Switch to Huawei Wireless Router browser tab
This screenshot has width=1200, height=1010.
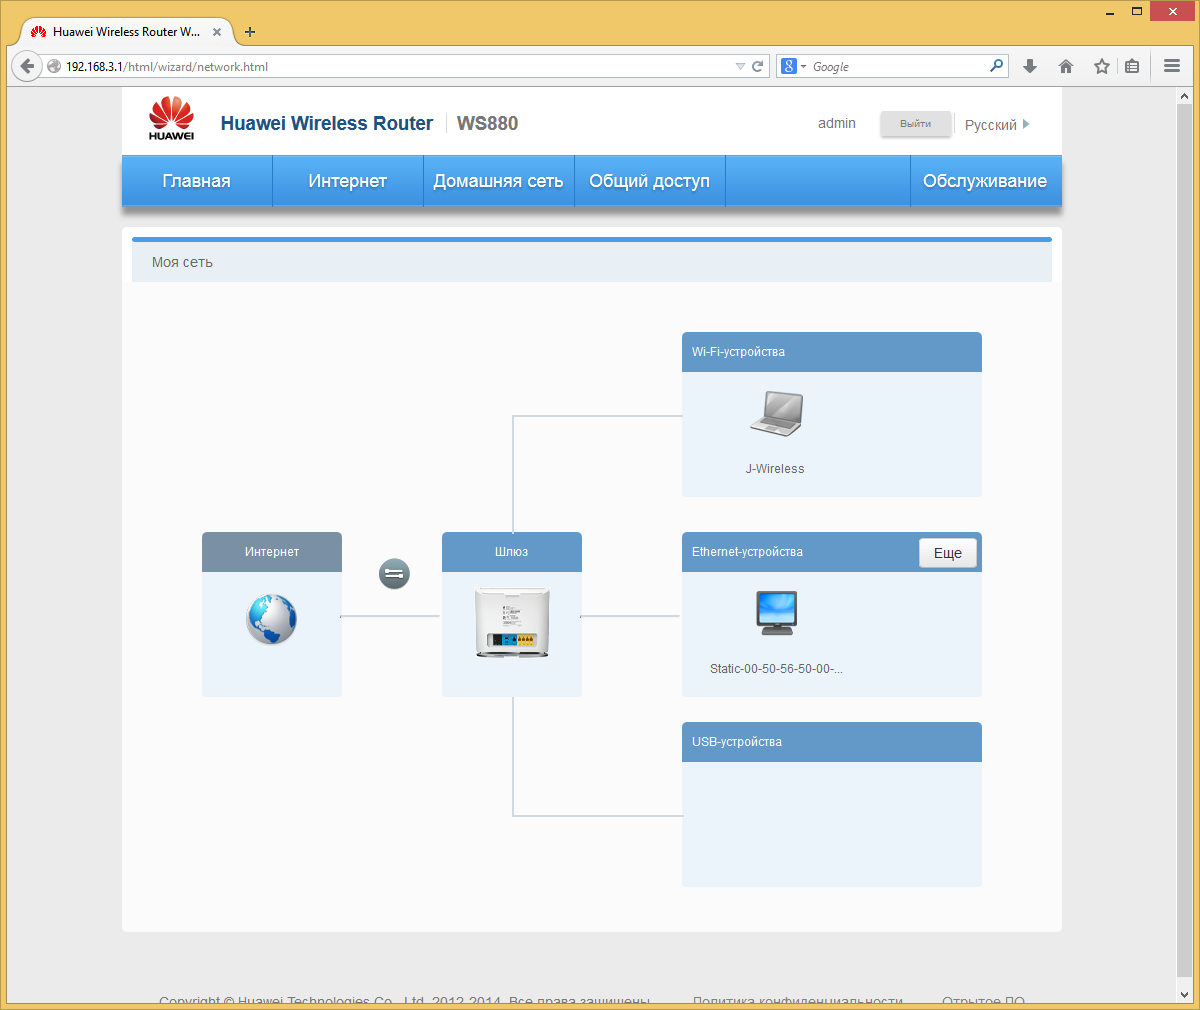pyautogui.click(x=125, y=32)
